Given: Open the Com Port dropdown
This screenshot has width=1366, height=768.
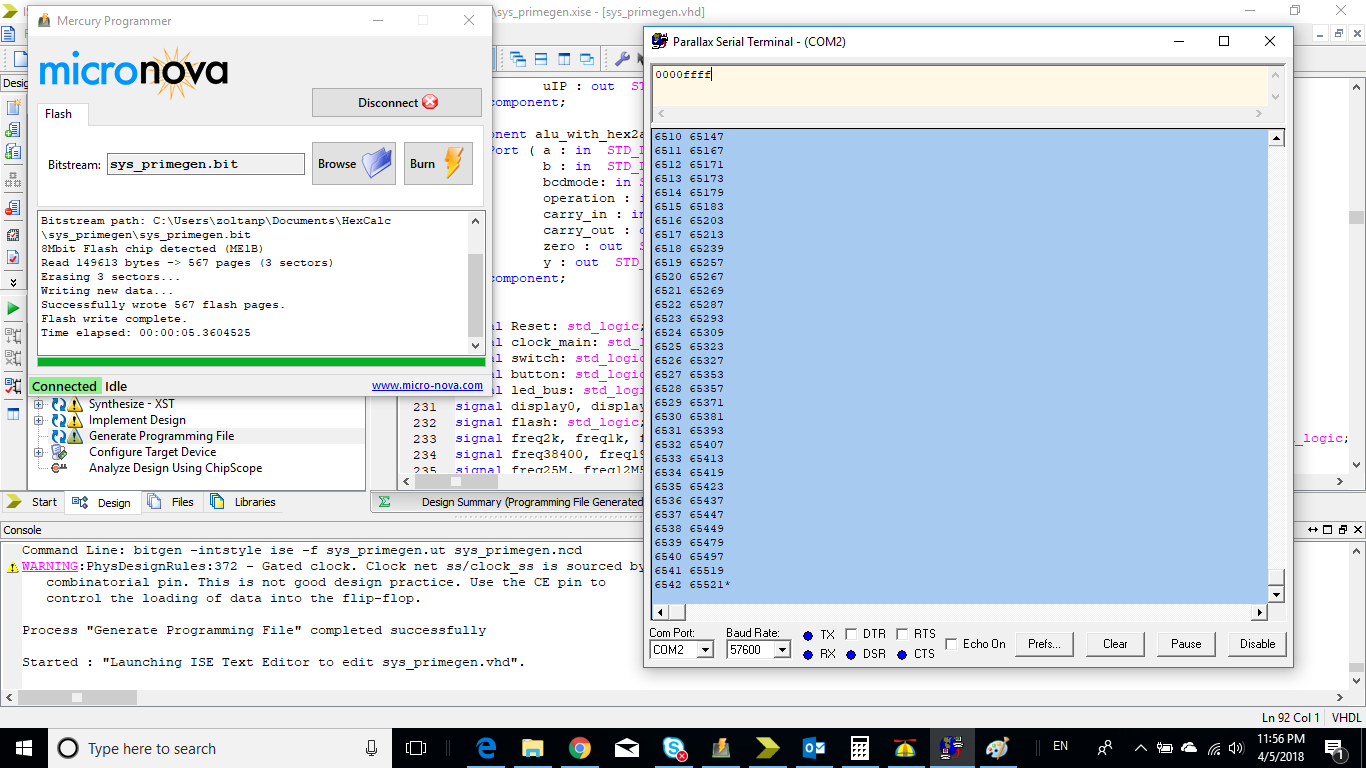Looking at the screenshot, I should (705, 650).
